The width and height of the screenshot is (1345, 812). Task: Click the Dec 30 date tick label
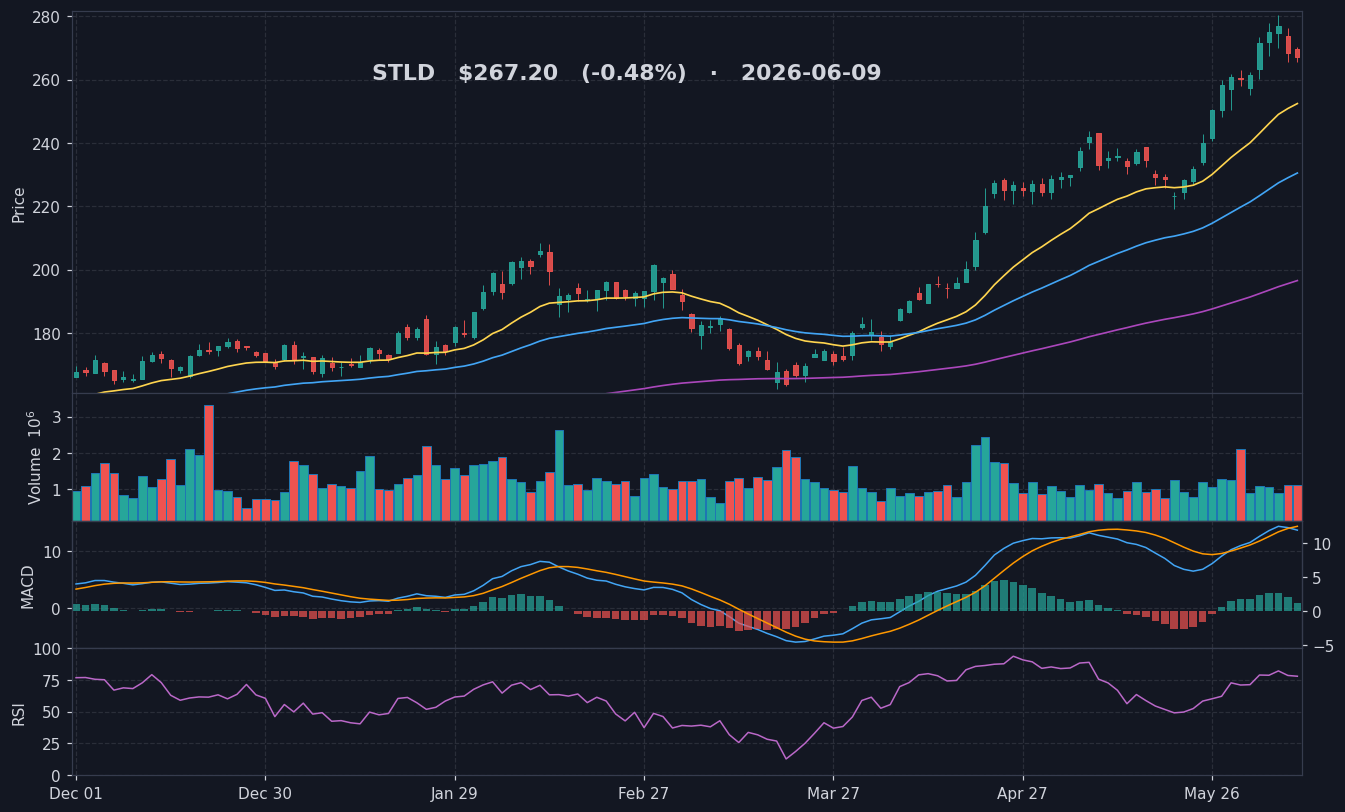[x=265, y=794]
